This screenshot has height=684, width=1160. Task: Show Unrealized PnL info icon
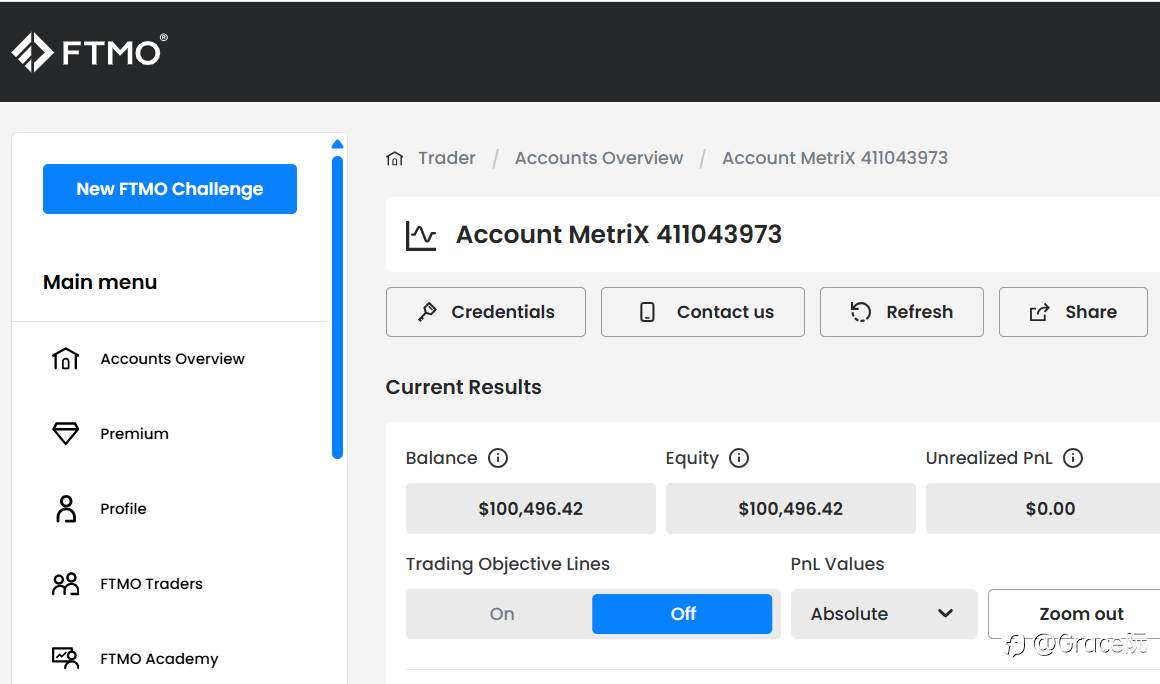tap(1073, 458)
